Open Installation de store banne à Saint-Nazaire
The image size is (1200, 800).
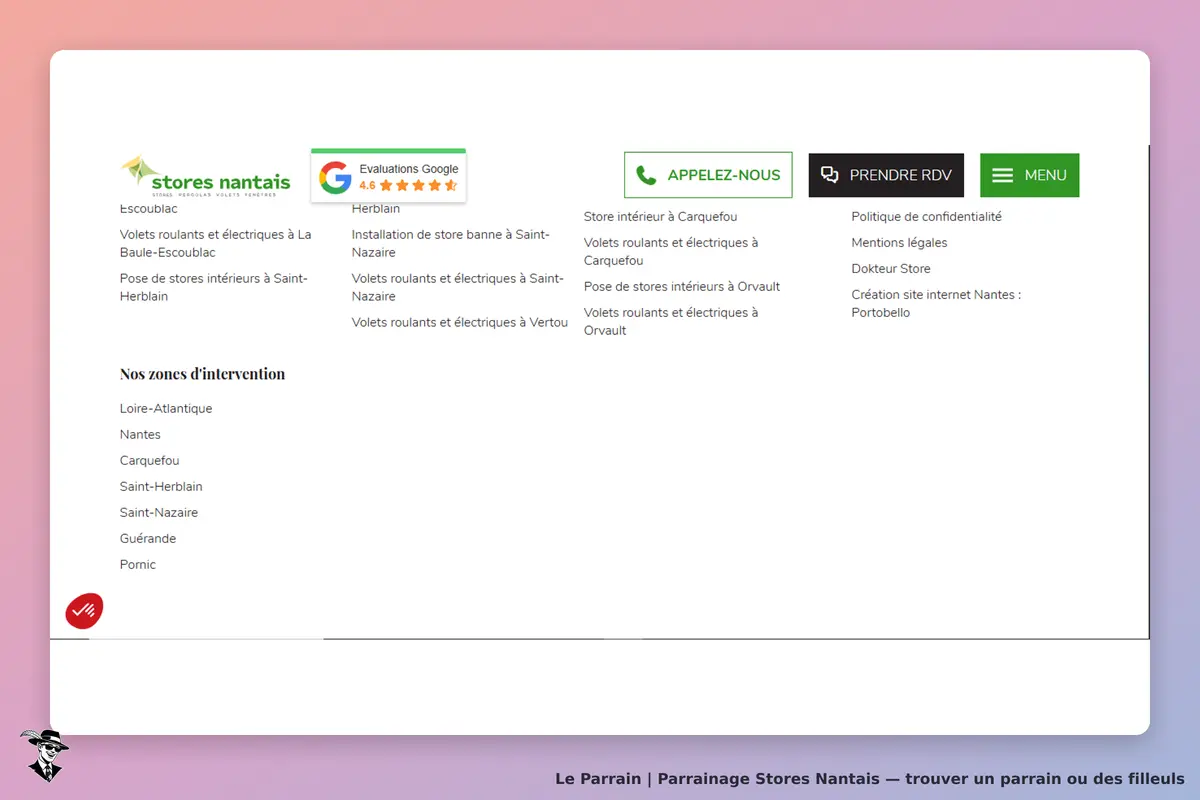(451, 244)
